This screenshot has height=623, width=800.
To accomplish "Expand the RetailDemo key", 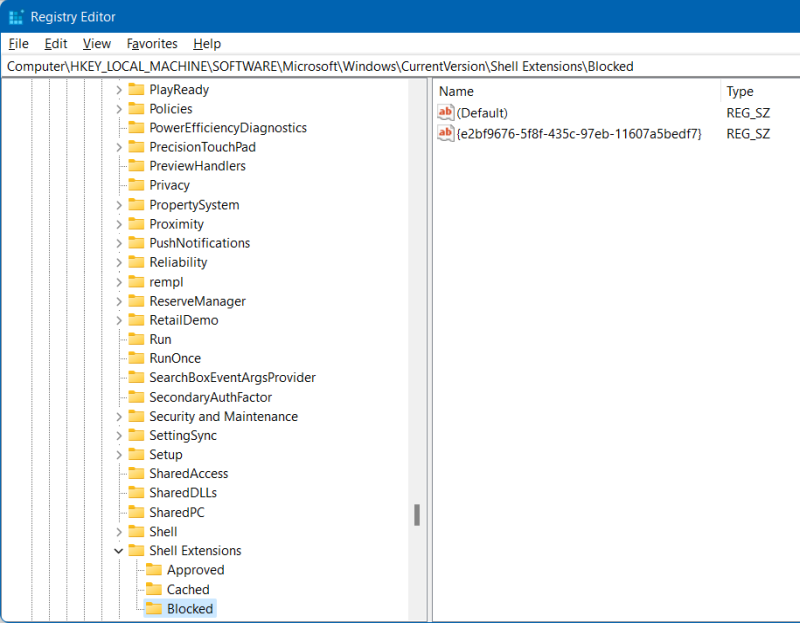I will (x=118, y=320).
